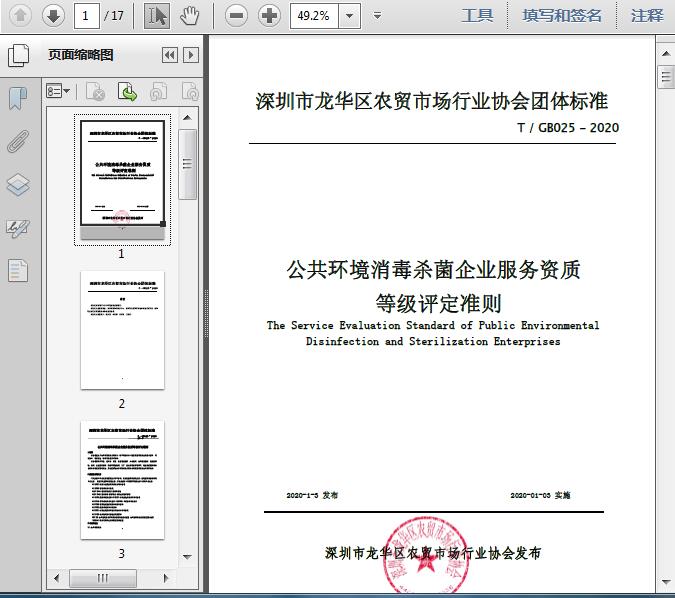The width and height of the screenshot is (675, 598).
Task: Click the heading 深圳市龙华区农贸市场行业协会团体标准
Action: pyautogui.click(x=431, y=102)
